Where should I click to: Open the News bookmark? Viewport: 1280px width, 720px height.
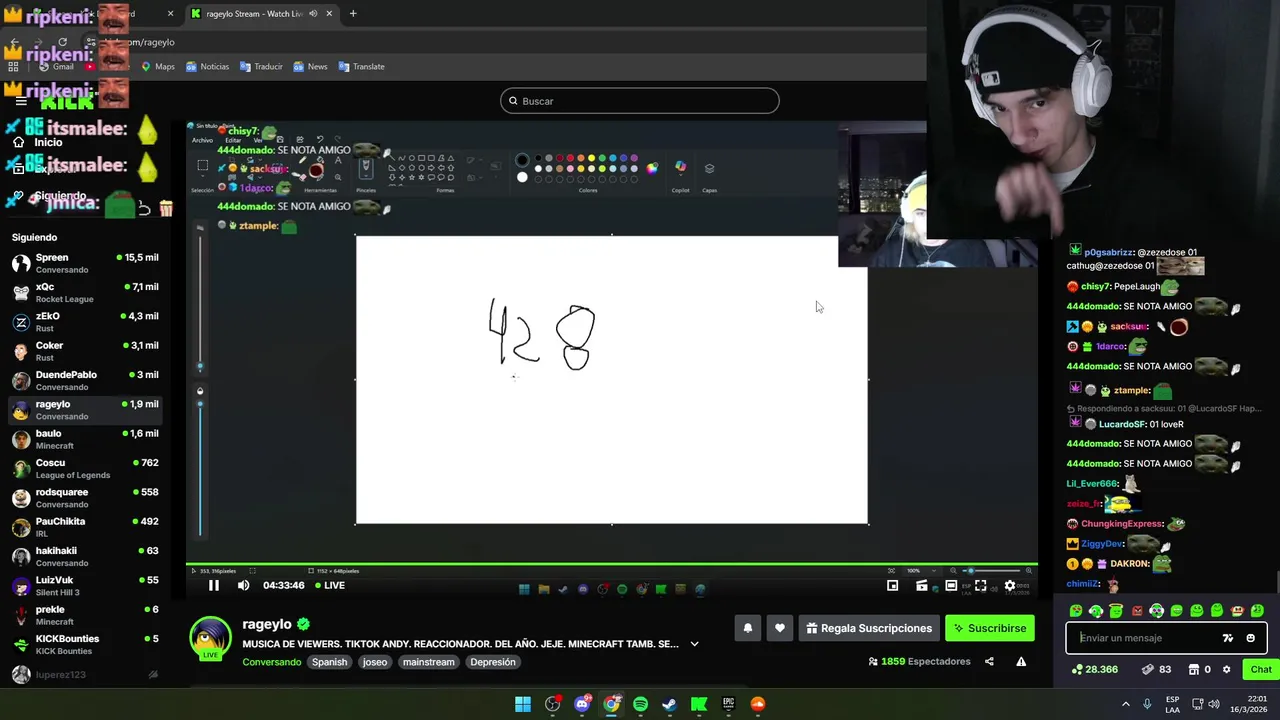(x=310, y=67)
